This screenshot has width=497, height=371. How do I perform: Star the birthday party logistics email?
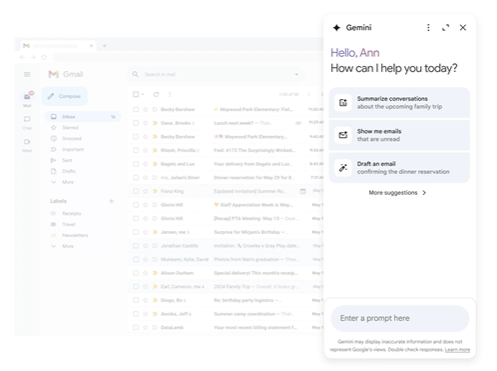click(145, 300)
